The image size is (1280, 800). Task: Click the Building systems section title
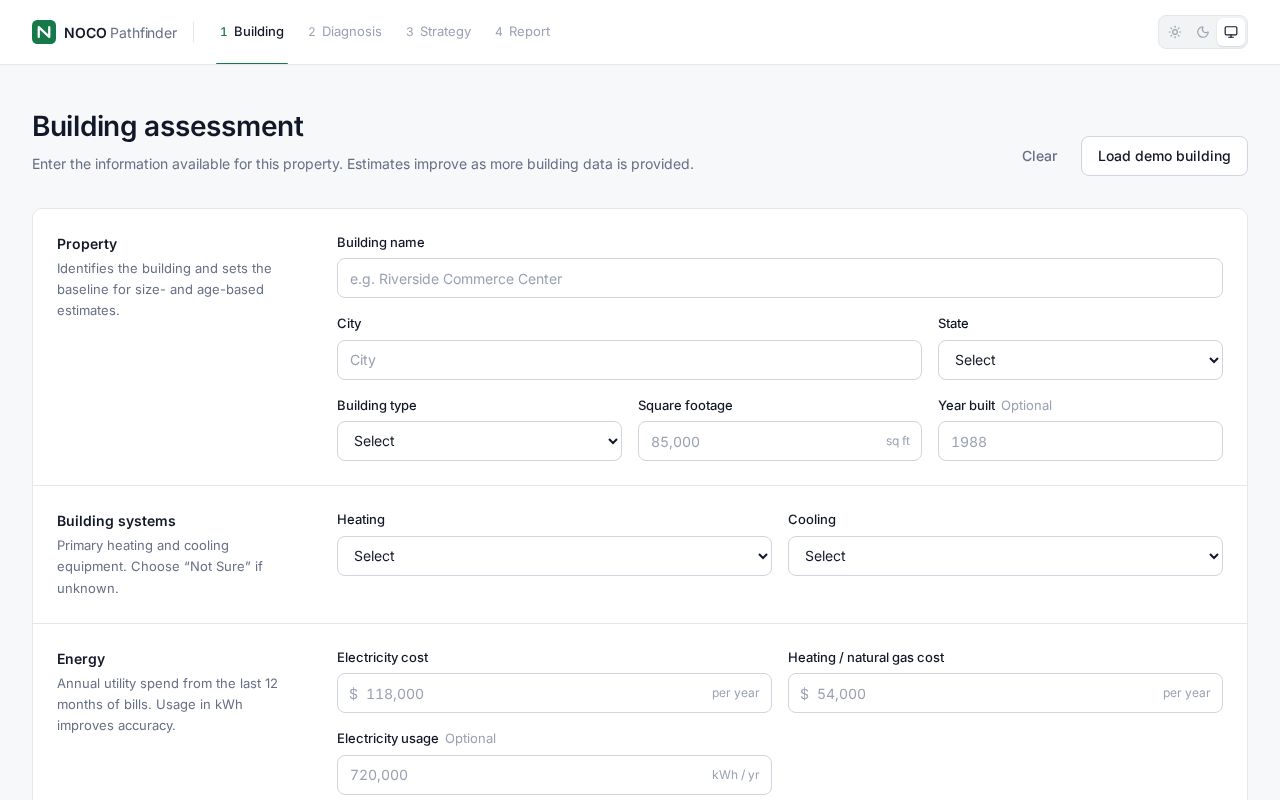pyautogui.click(x=116, y=521)
